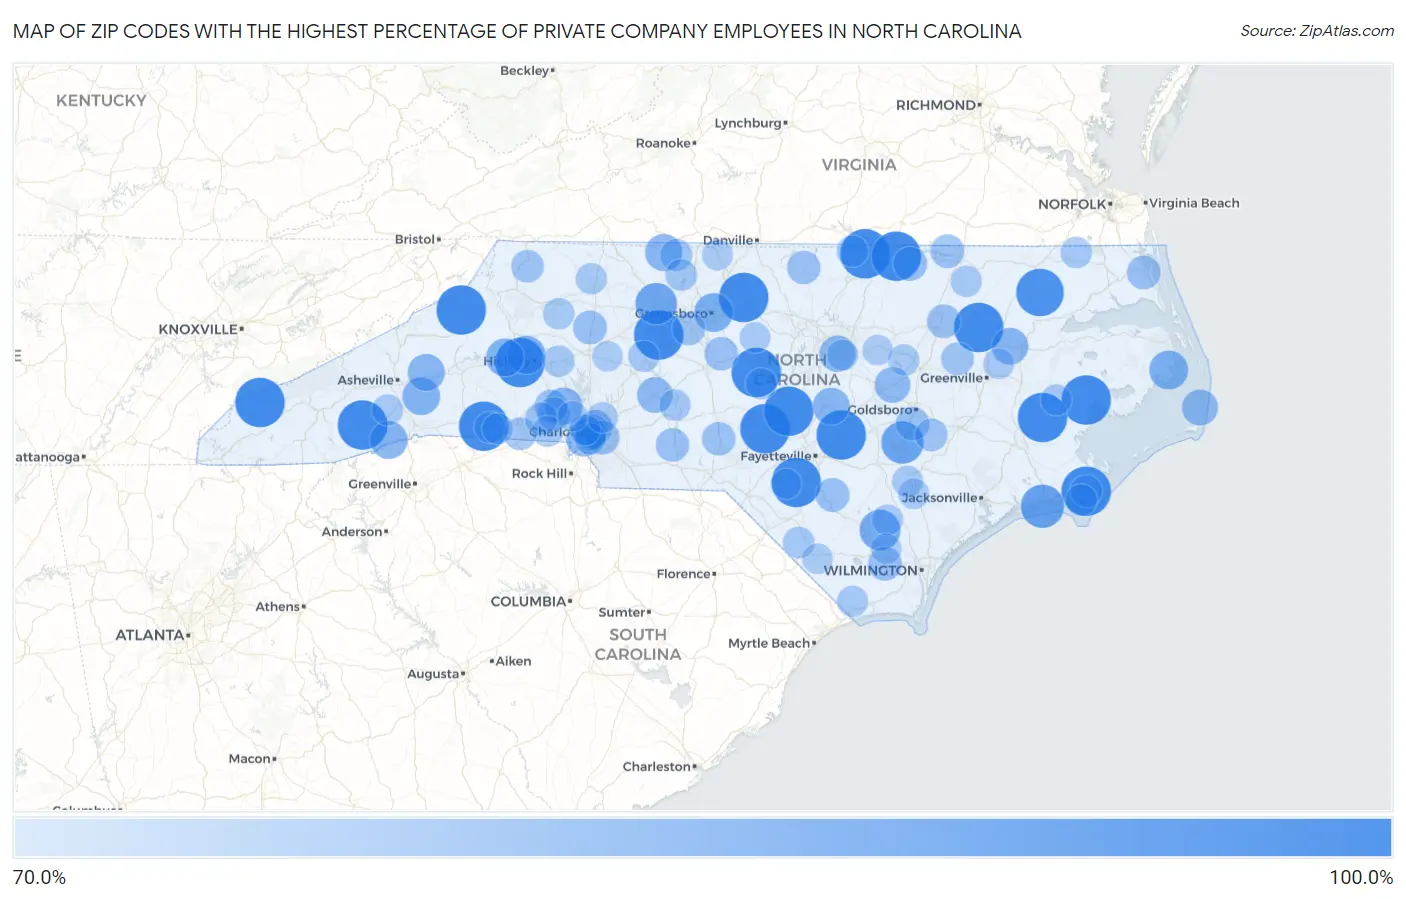
Task: Click the Greenville label near the NC coast
Action: [x=954, y=378]
